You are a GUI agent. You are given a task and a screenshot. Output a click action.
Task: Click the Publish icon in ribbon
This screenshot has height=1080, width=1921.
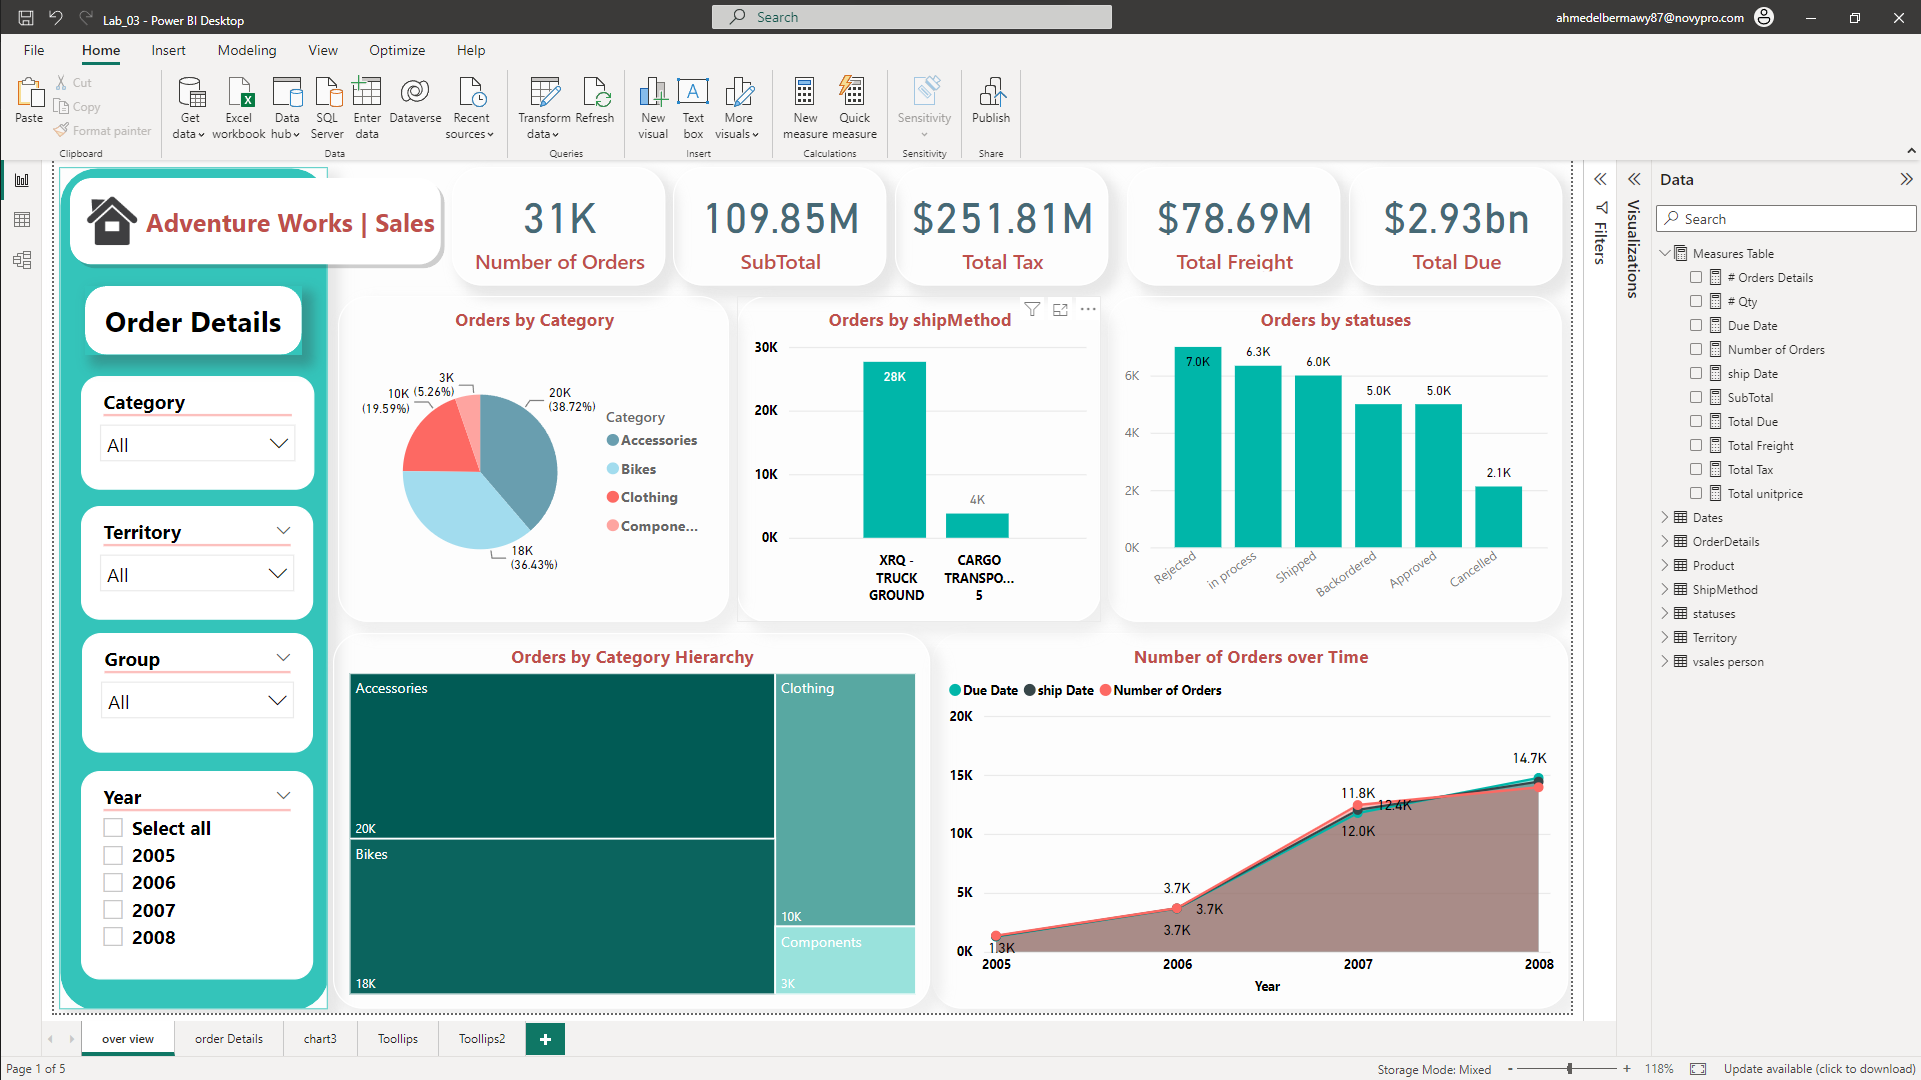click(x=990, y=93)
